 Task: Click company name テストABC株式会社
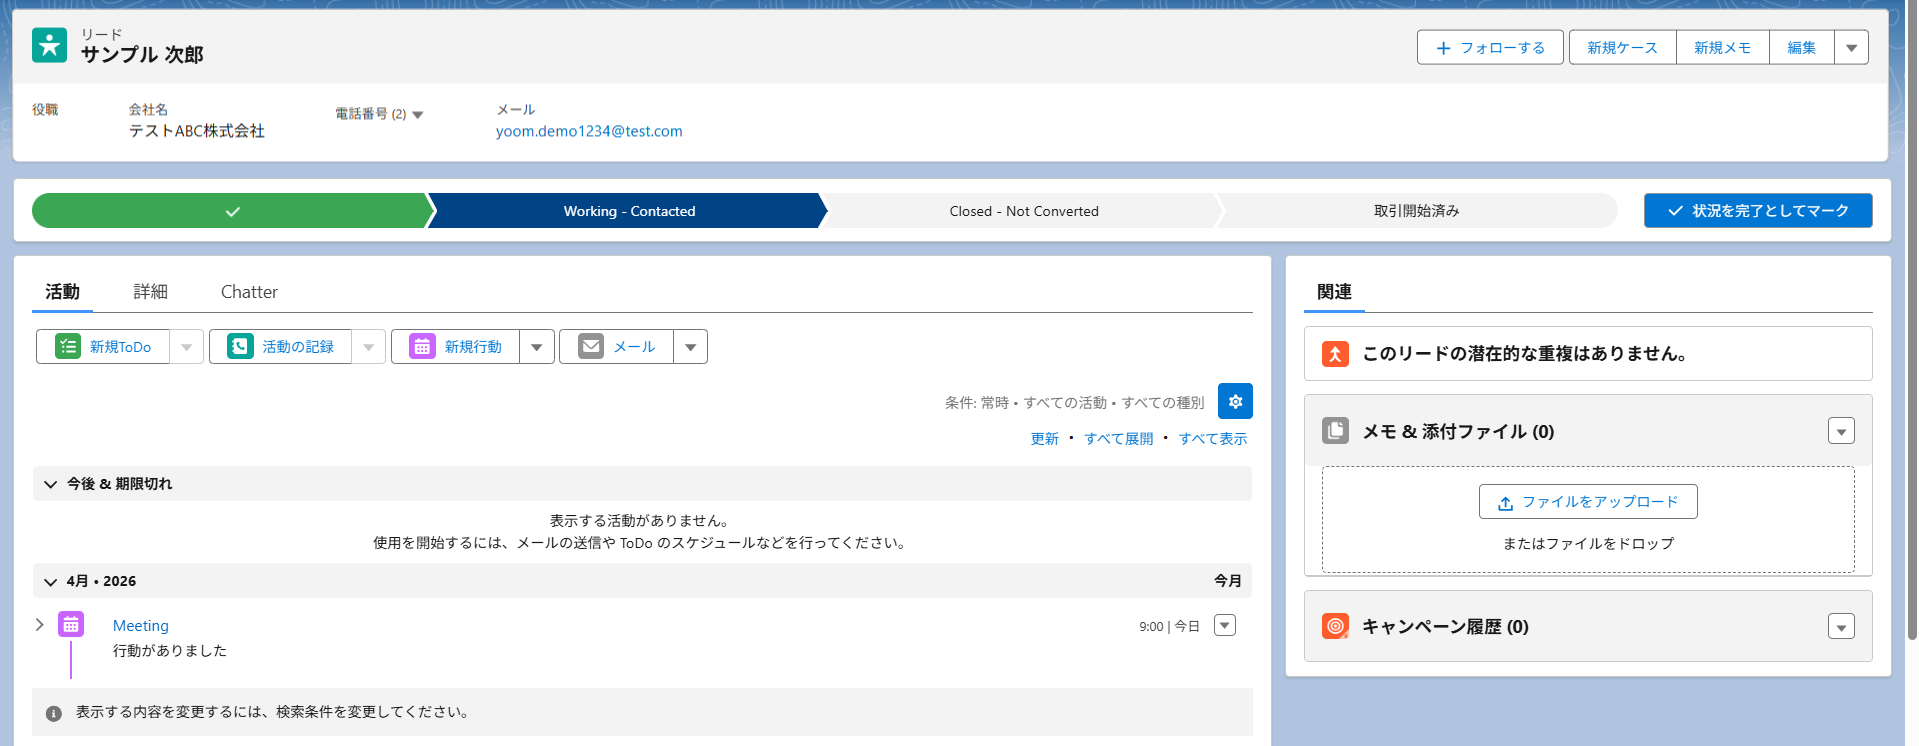pos(197,131)
